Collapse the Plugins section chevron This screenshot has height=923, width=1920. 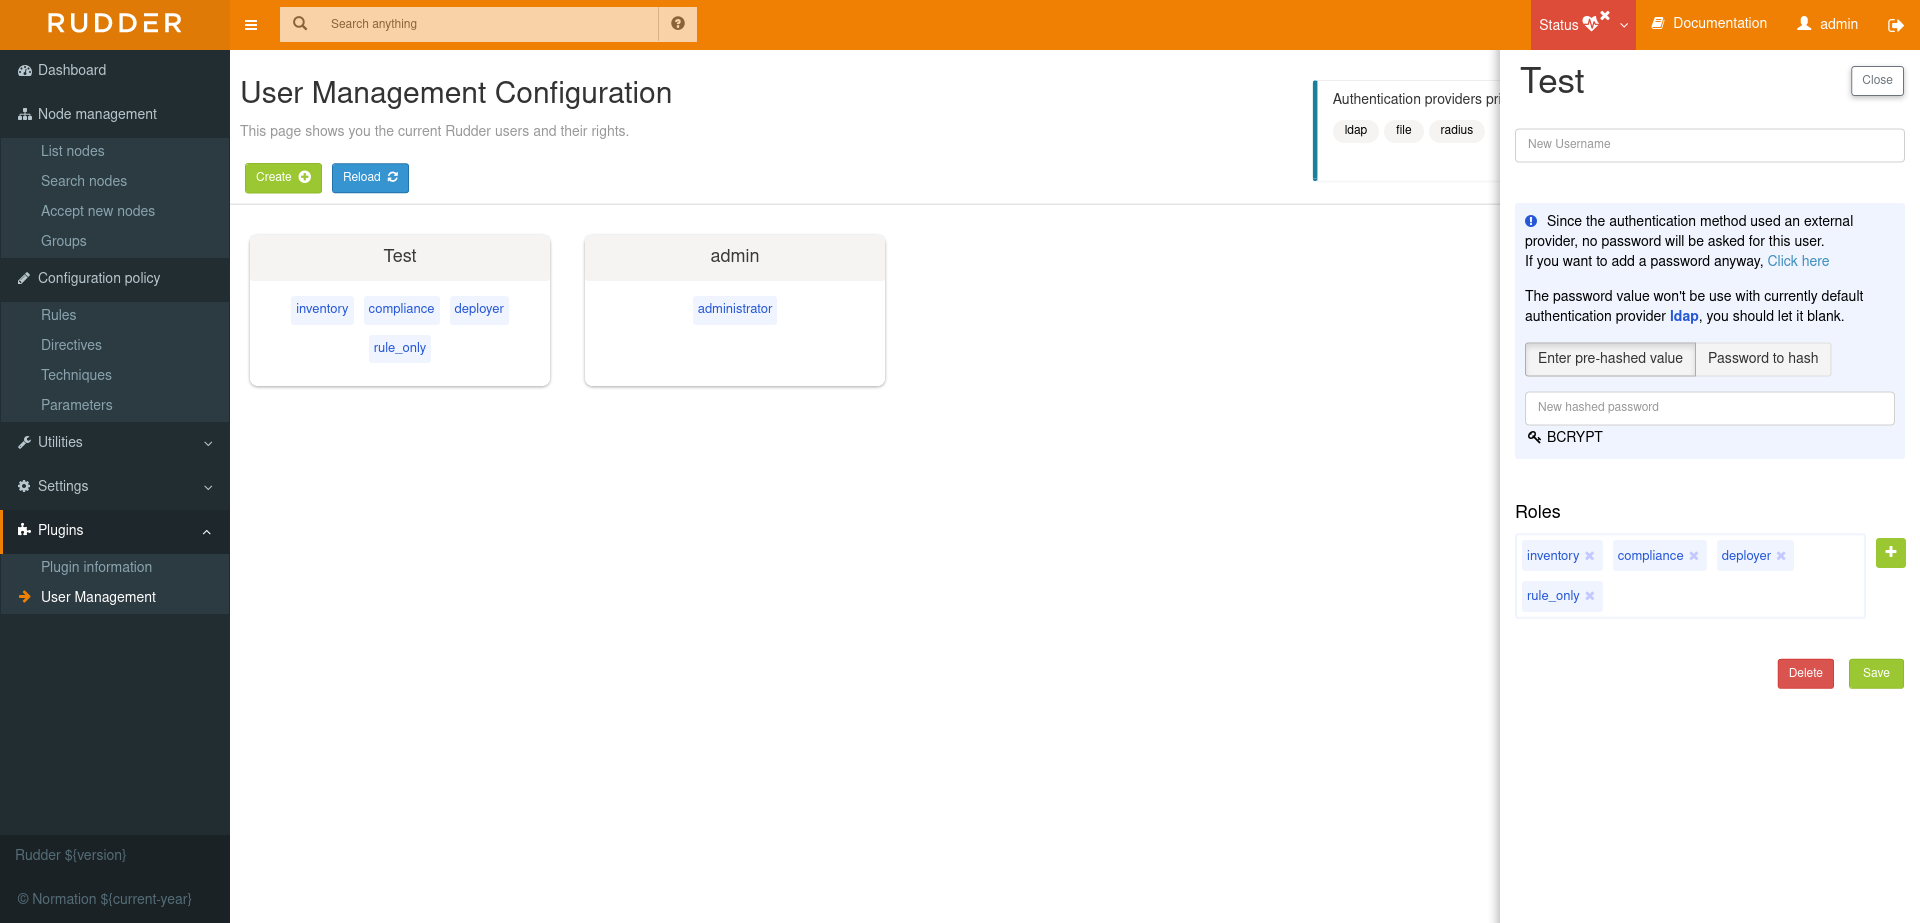coord(207,532)
